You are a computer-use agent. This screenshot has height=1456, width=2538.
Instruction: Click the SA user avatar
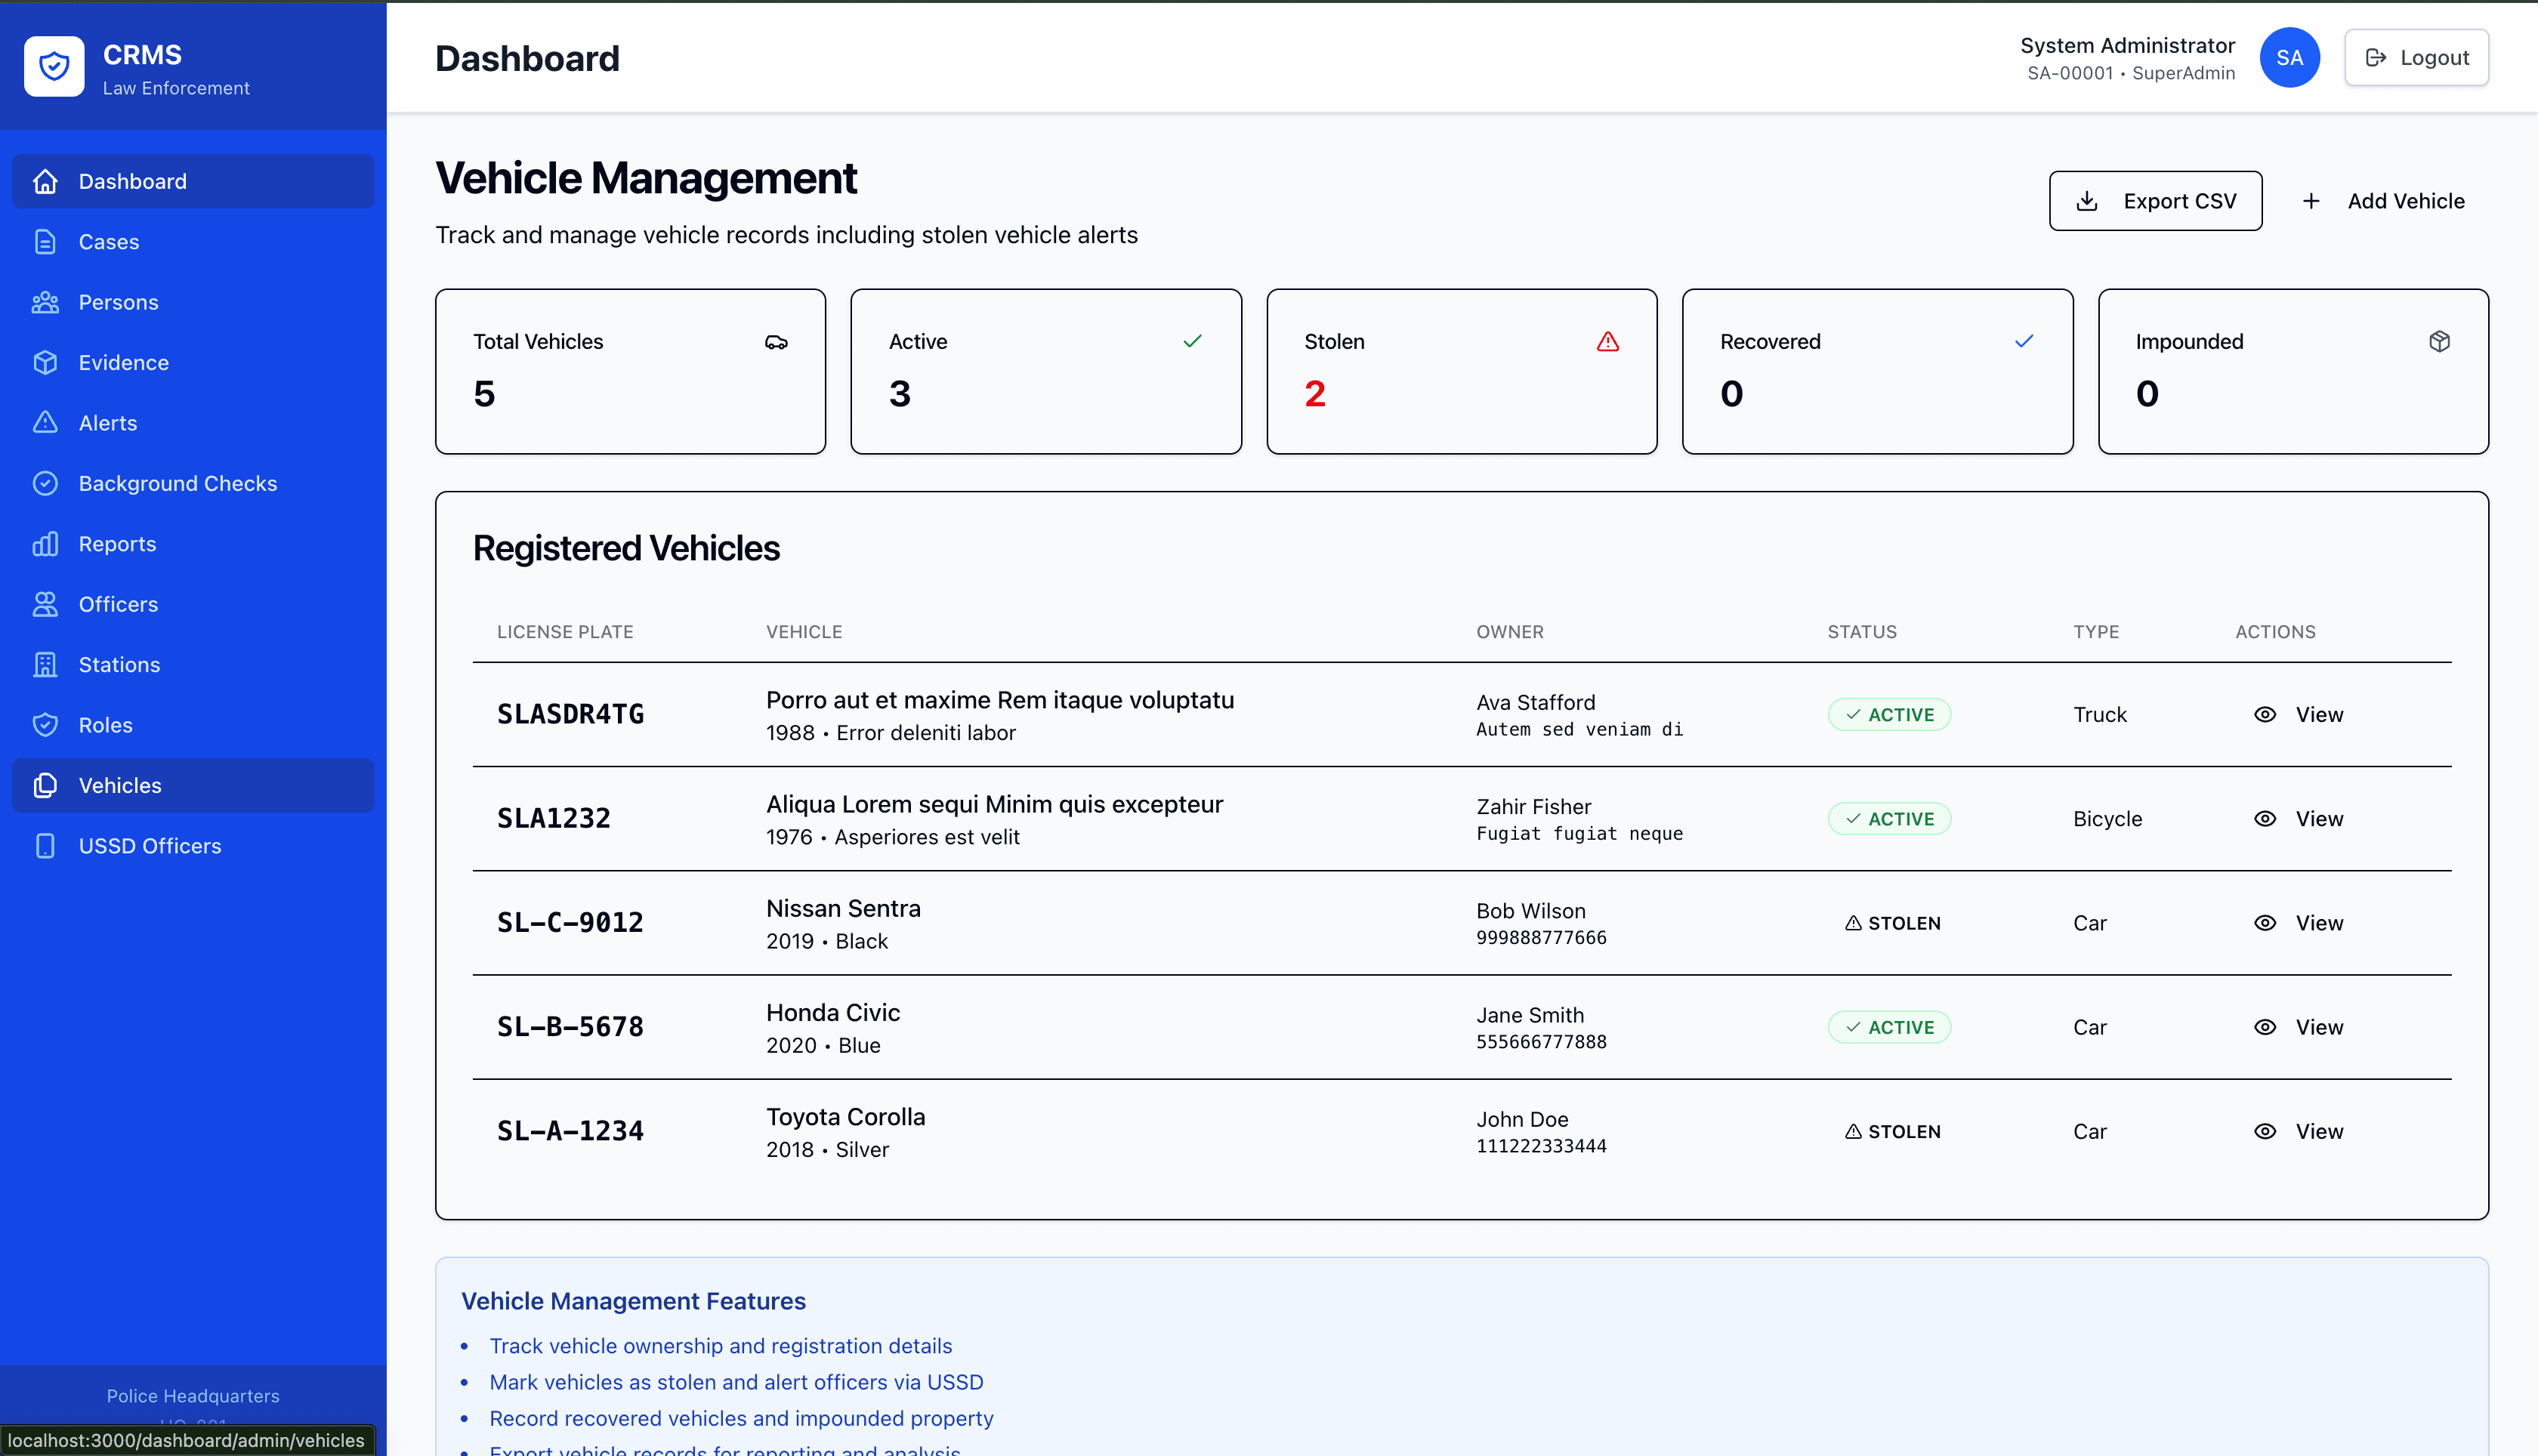tap(2289, 58)
